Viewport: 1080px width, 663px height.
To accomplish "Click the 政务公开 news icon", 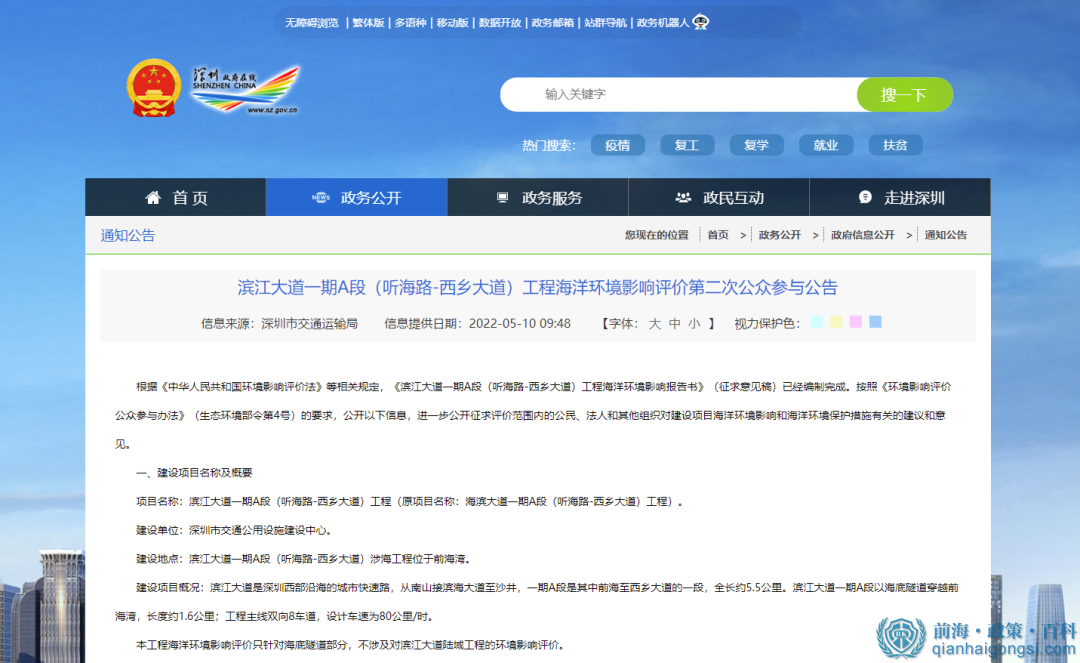I will tap(320, 197).
